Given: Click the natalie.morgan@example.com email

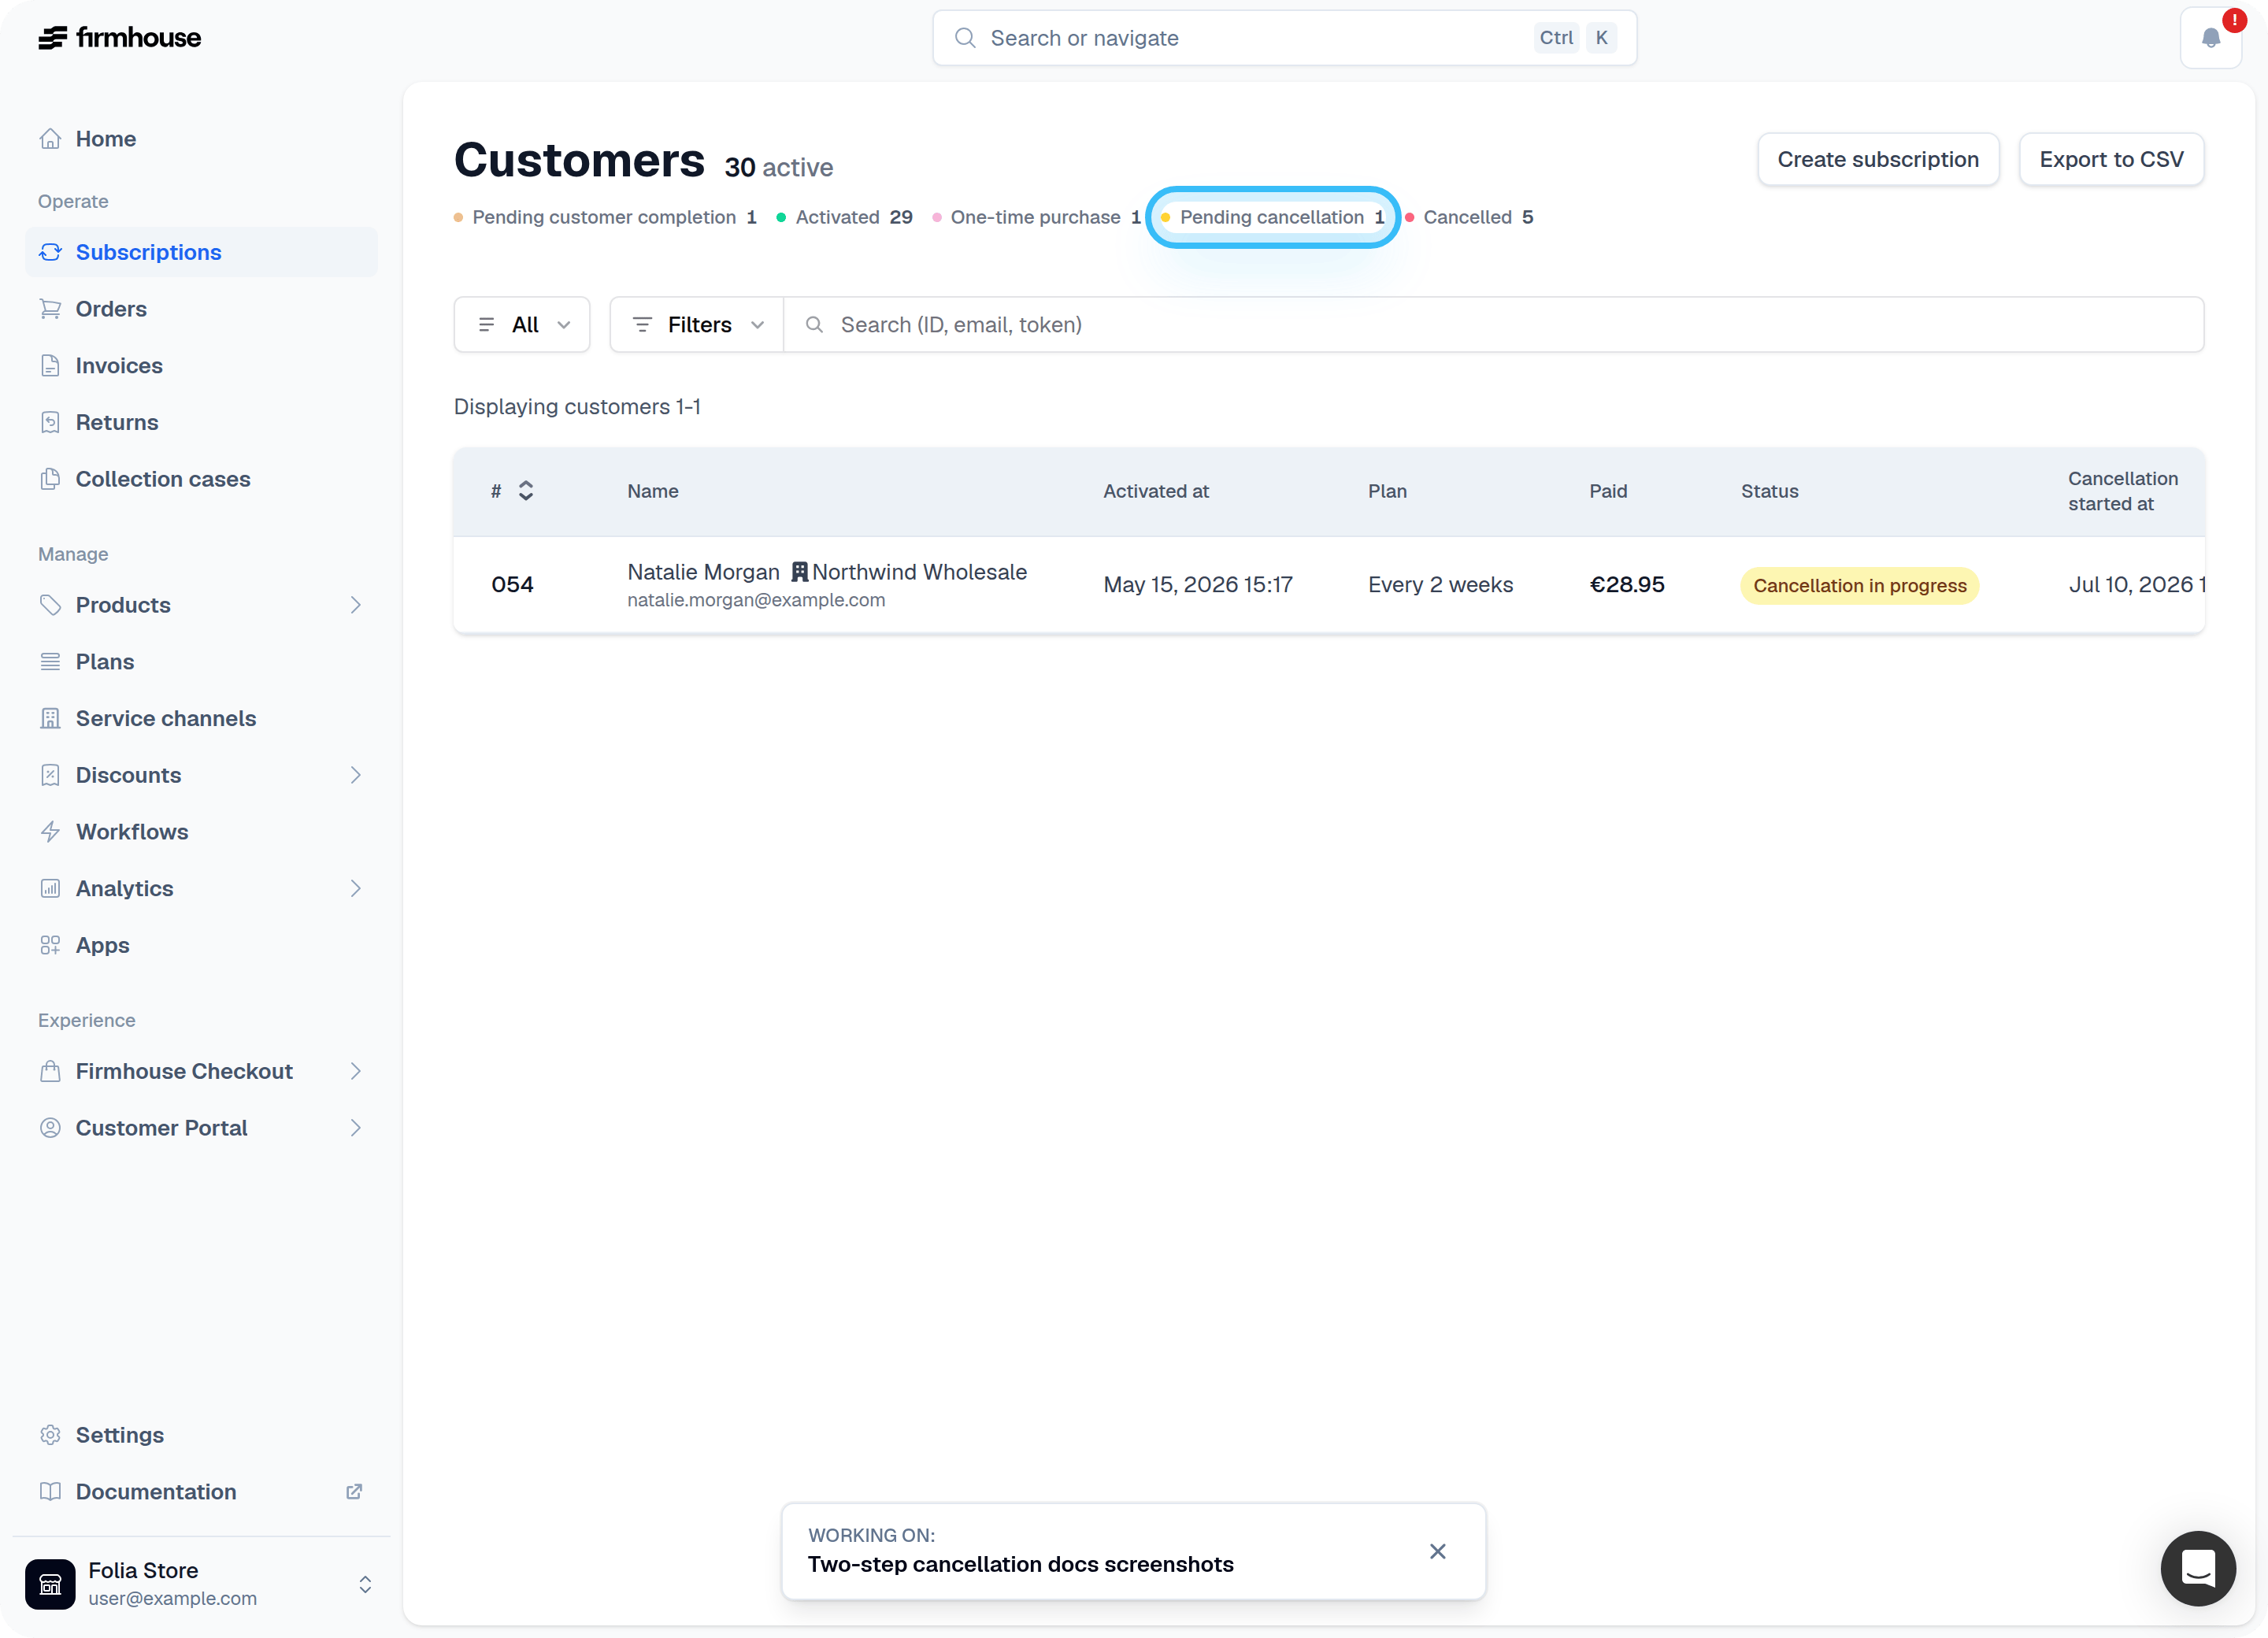Looking at the screenshot, I should (x=756, y=600).
